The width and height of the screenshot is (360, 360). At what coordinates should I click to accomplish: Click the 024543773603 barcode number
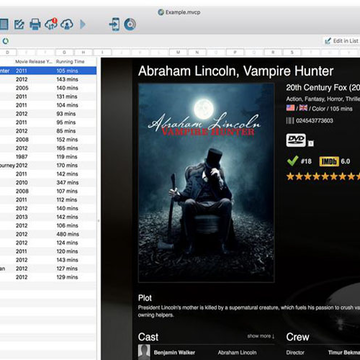pyautogui.click(x=314, y=121)
